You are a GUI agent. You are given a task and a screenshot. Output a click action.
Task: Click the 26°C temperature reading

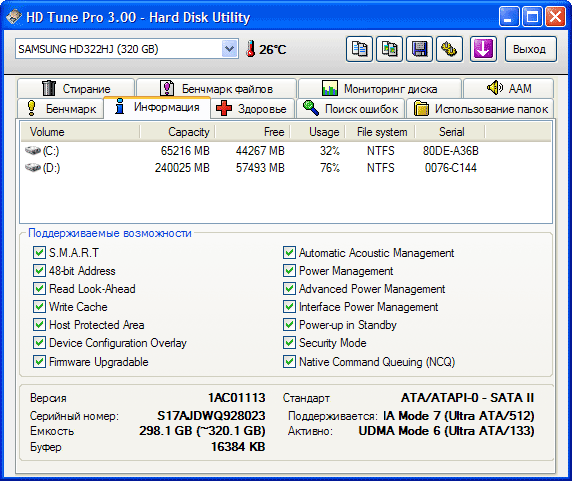tap(273, 49)
